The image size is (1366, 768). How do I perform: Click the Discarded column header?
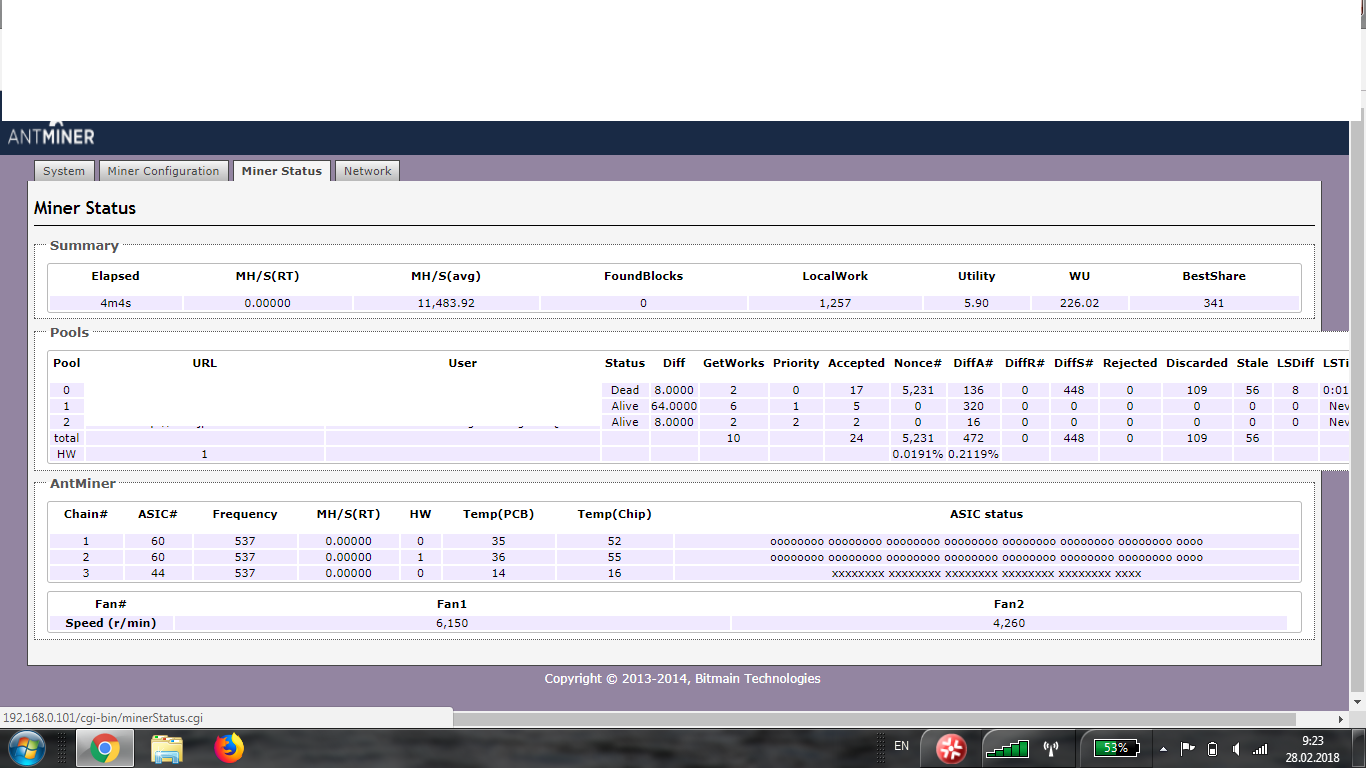tap(1196, 363)
